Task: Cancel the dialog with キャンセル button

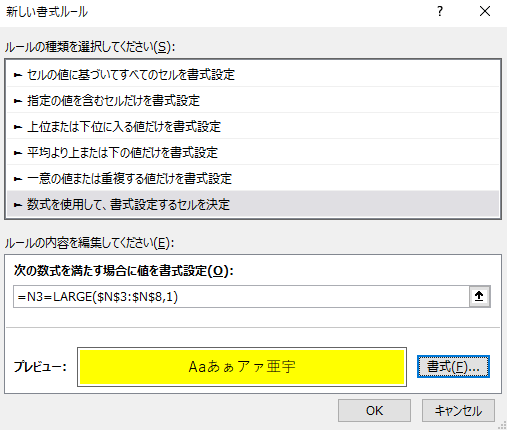Action: click(458, 411)
